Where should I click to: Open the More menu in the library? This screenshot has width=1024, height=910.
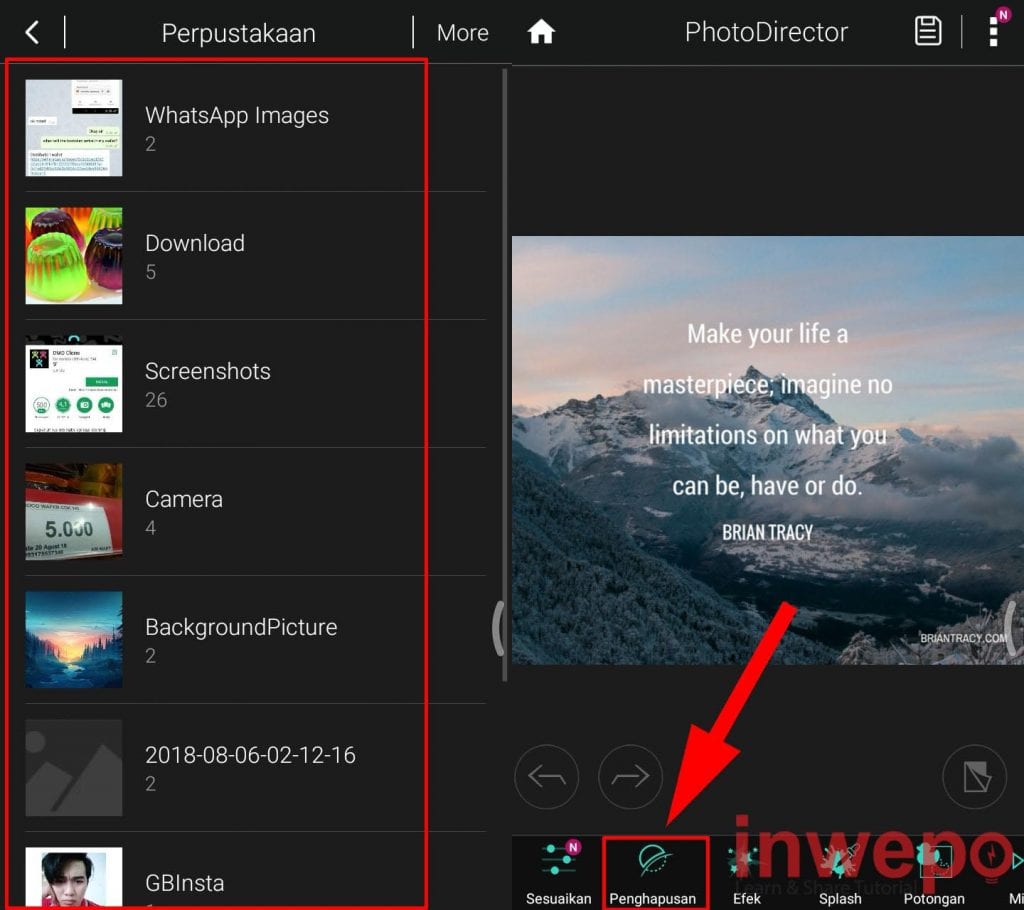[462, 33]
